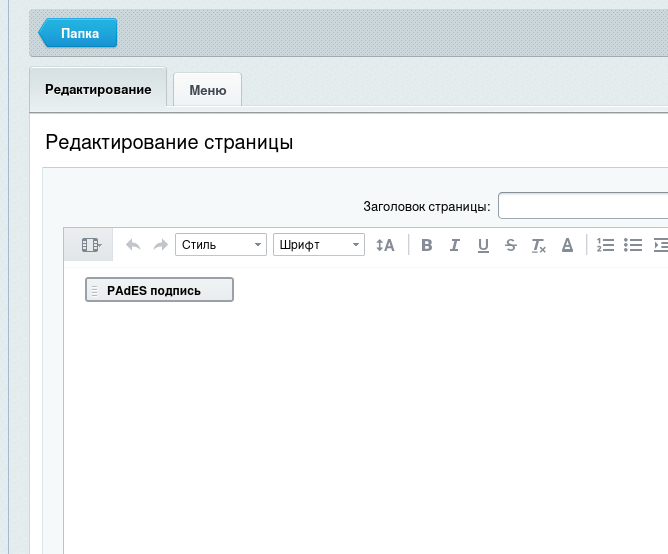Insert a bulleted list
The height and width of the screenshot is (554, 668).
[x=632, y=245]
